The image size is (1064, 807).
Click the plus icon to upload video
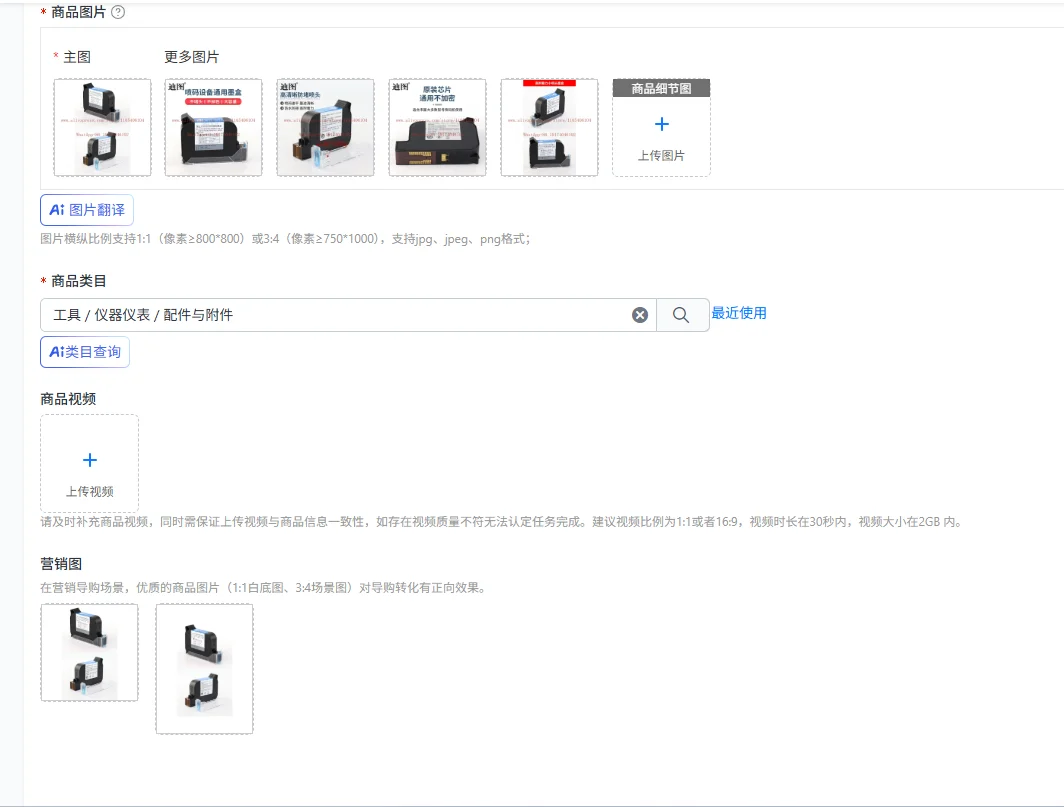click(x=90, y=460)
